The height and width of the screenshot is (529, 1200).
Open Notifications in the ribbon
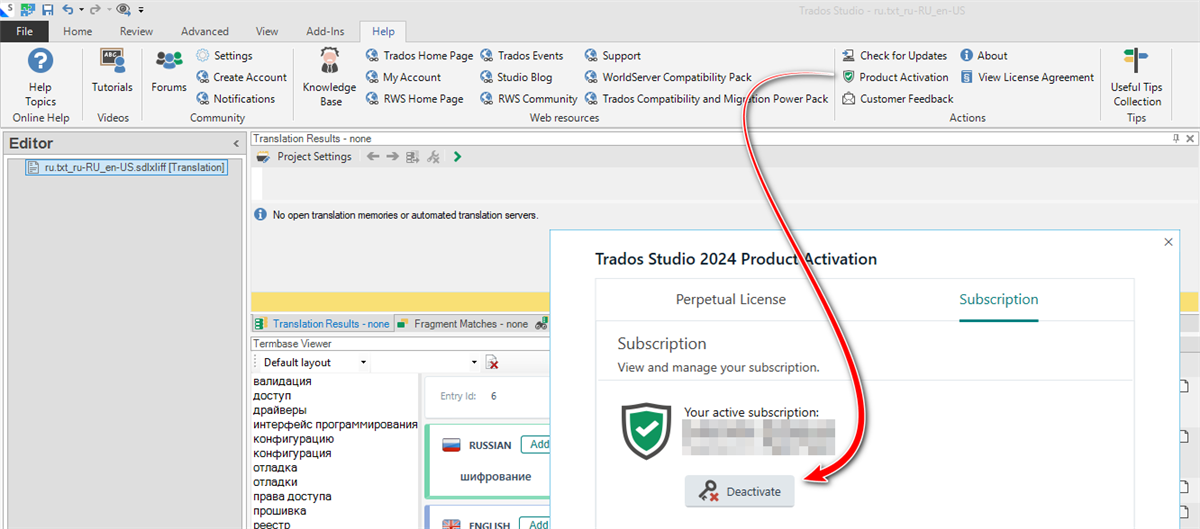(235, 99)
